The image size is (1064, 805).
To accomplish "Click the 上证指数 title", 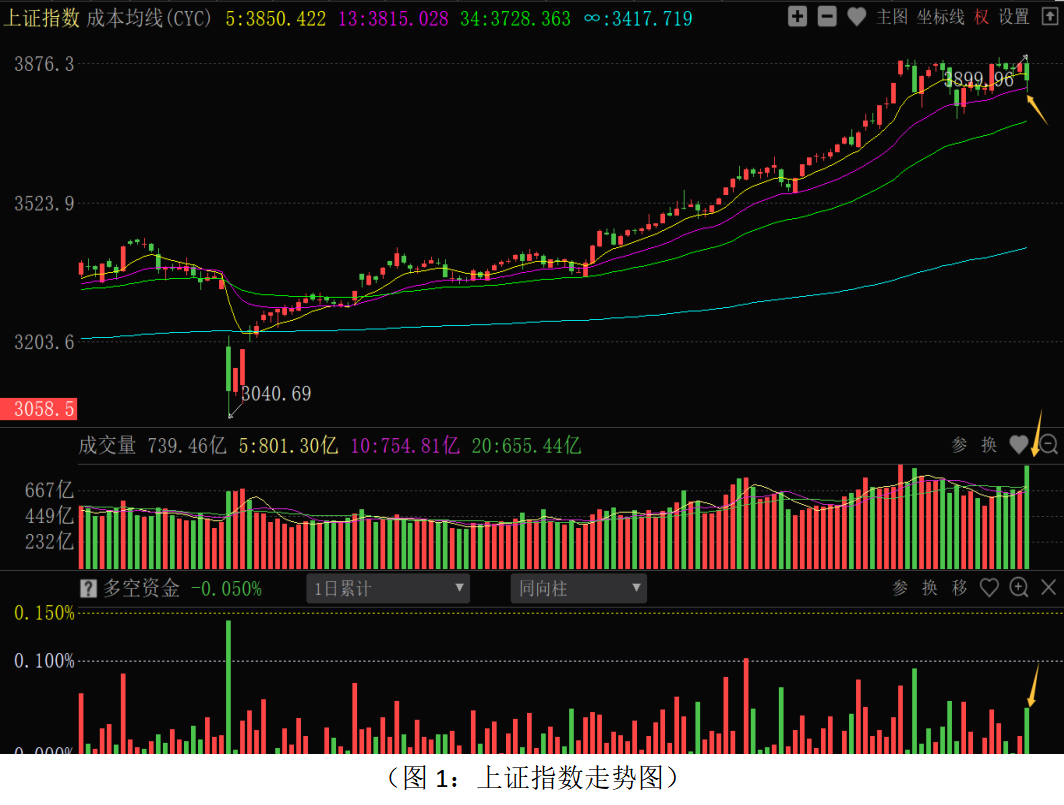I will pos(42,18).
